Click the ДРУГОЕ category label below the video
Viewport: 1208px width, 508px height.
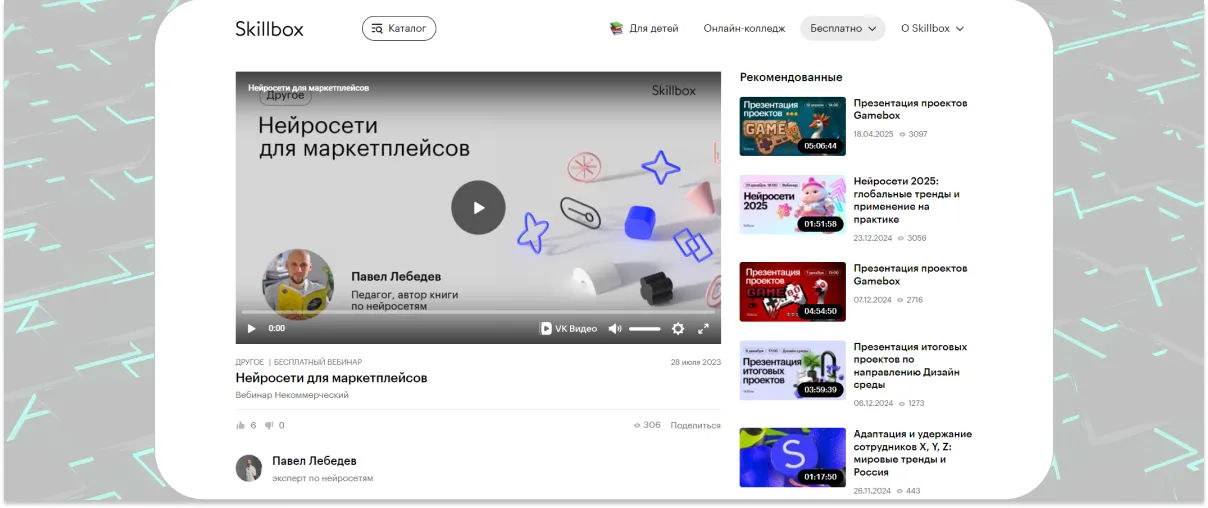point(250,362)
